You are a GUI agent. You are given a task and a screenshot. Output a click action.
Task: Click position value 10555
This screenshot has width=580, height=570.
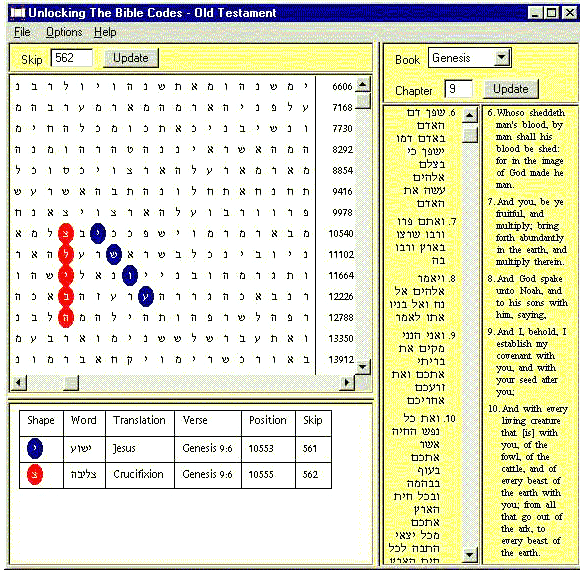(x=261, y=474)
